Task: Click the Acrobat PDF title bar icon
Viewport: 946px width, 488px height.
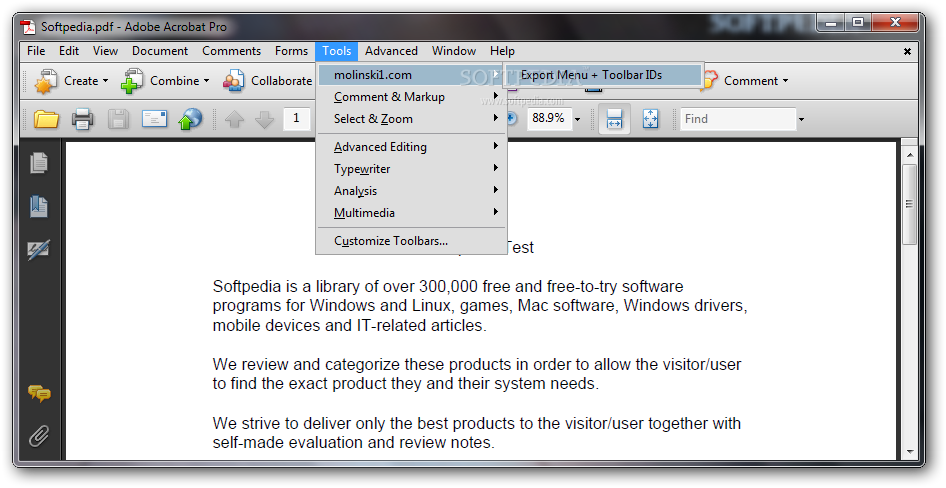Action: [28, 27]
